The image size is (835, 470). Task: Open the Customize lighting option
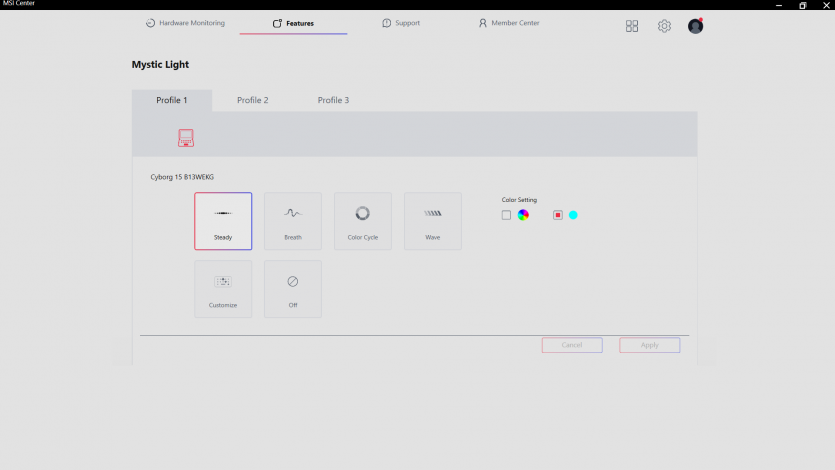click(223, 289)
